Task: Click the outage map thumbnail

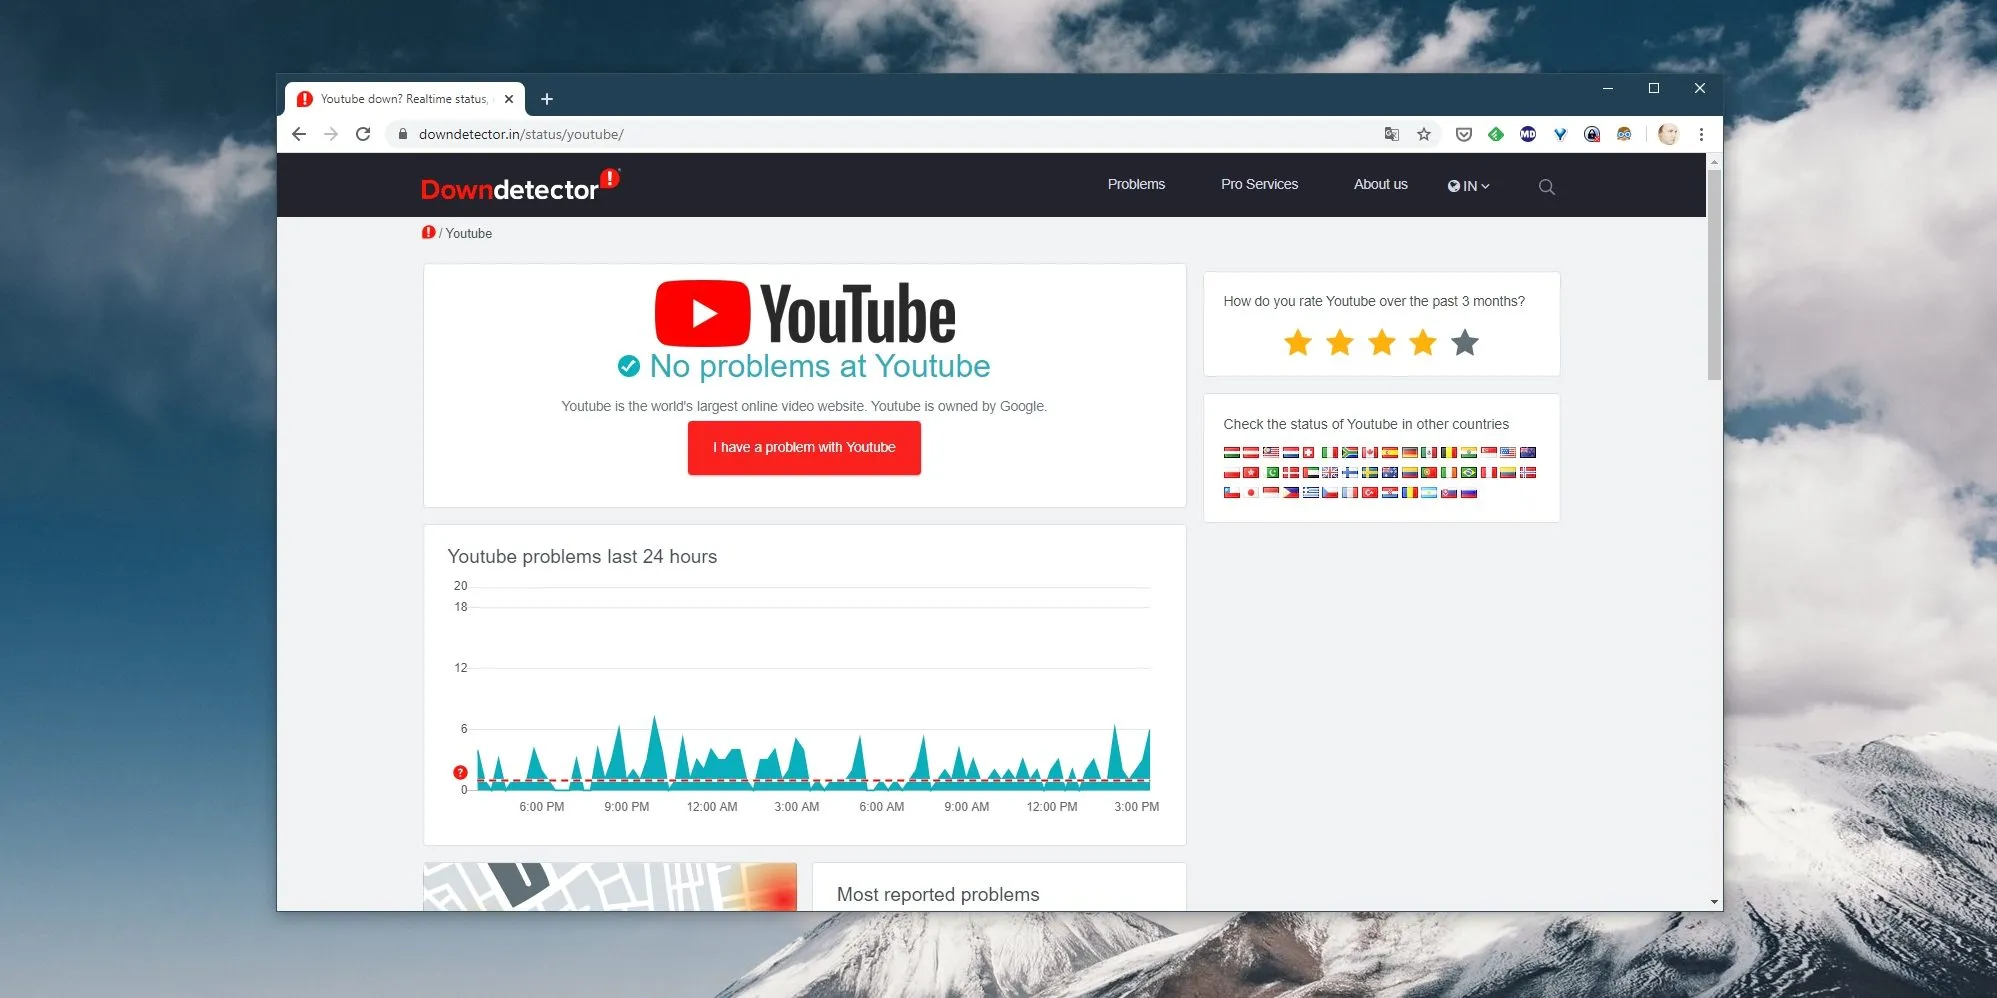Action: [x=610, y=887]
